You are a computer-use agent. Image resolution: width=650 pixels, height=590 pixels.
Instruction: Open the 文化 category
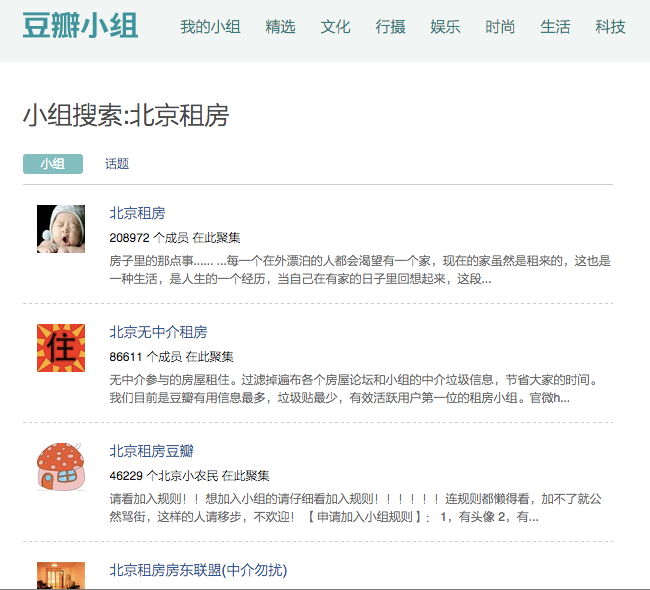pos(335,27)
